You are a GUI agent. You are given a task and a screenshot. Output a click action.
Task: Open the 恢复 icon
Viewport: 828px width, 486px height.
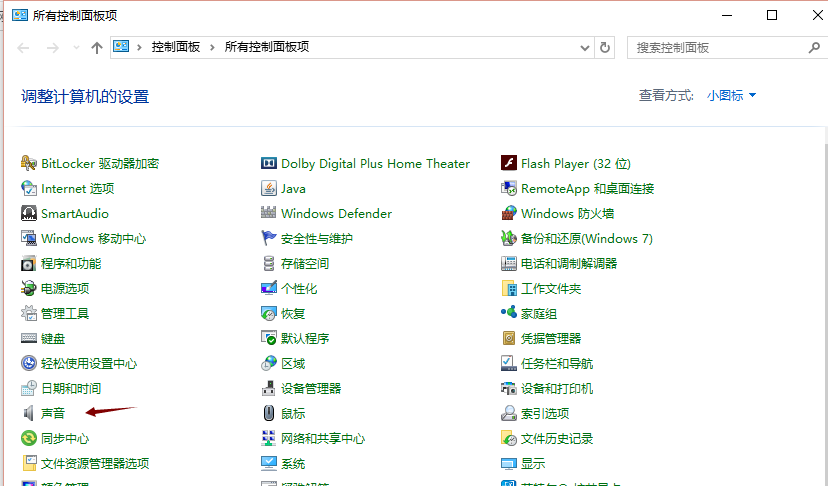pyautogui.click(x=269, y=313)
